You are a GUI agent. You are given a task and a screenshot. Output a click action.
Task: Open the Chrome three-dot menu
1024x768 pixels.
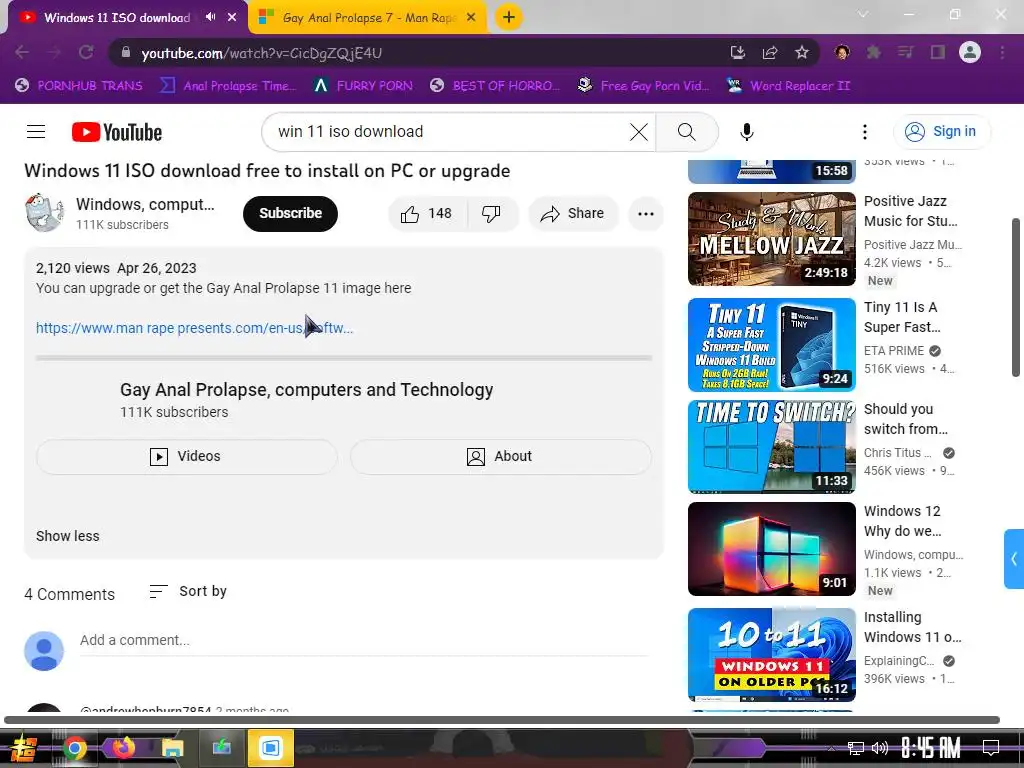[x=1002, y=52]
